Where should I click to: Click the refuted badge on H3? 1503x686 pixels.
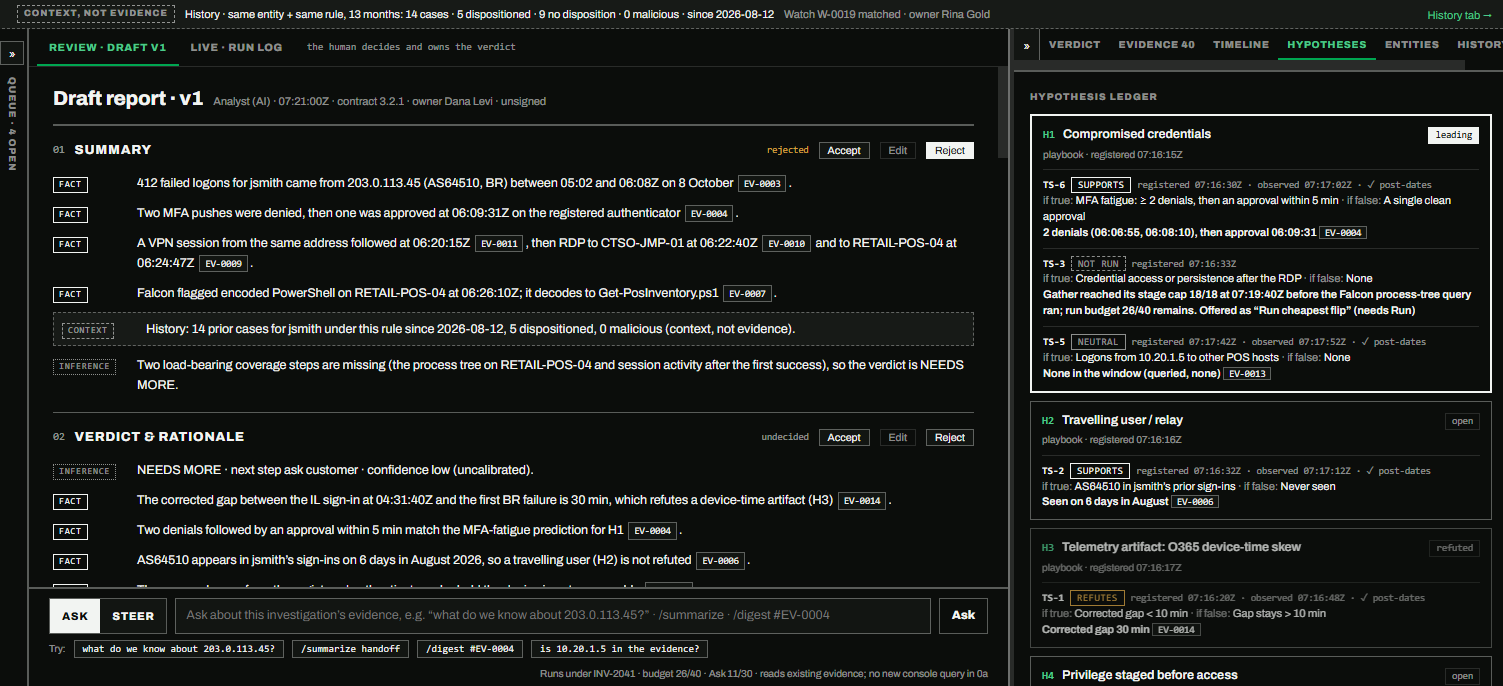(x=1454, y=548)
